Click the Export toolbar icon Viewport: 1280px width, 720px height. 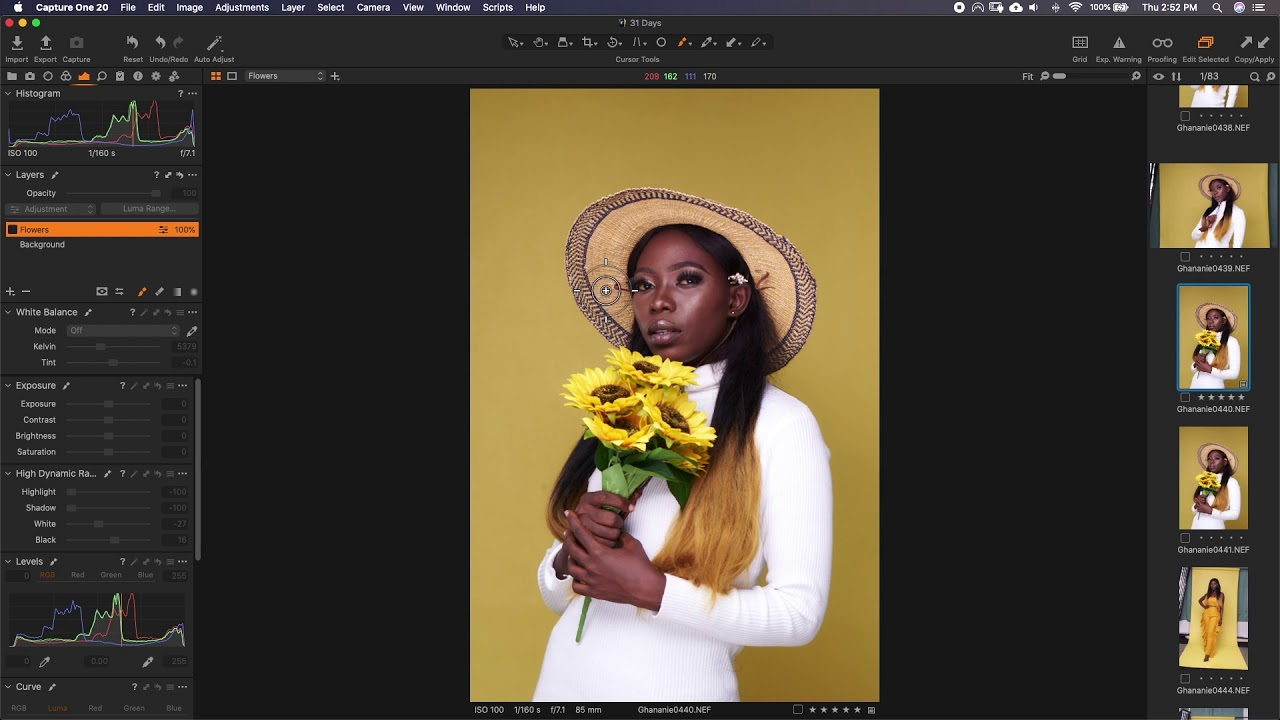pyautogui.click(x=45, y=42)
